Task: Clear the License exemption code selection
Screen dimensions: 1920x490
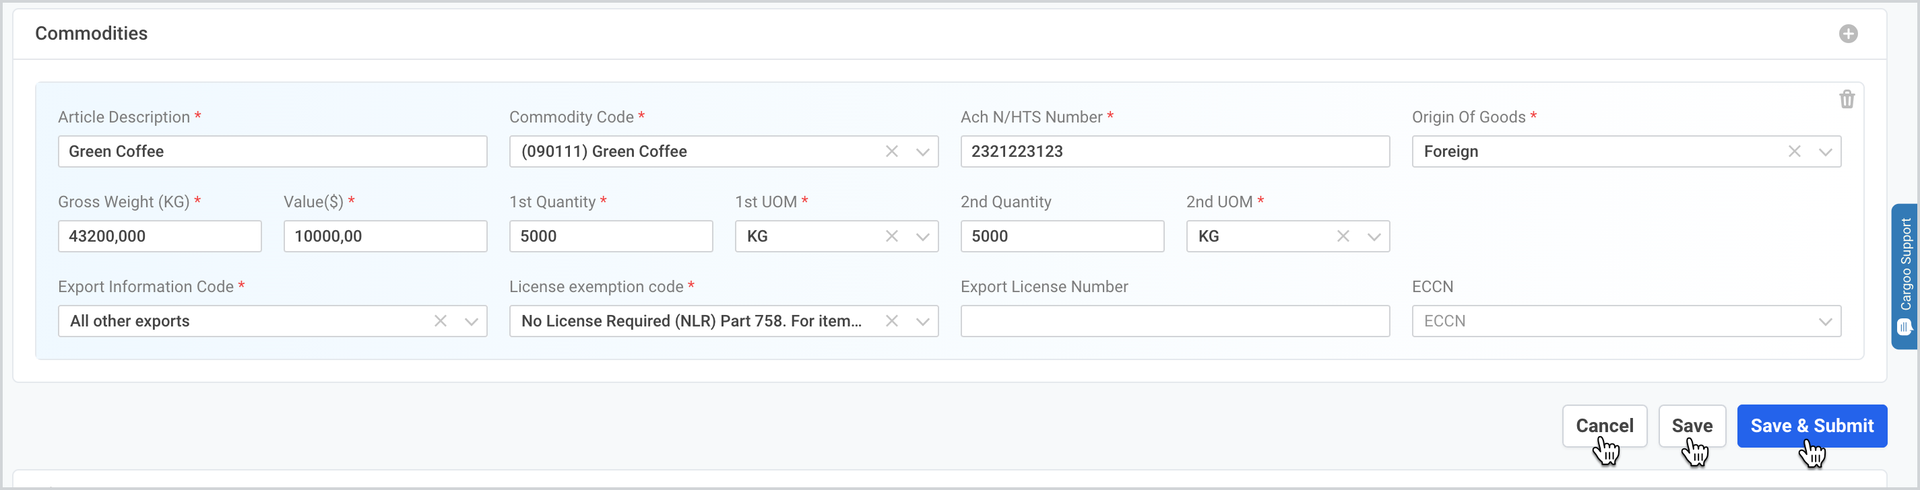Action: [892, 321]
